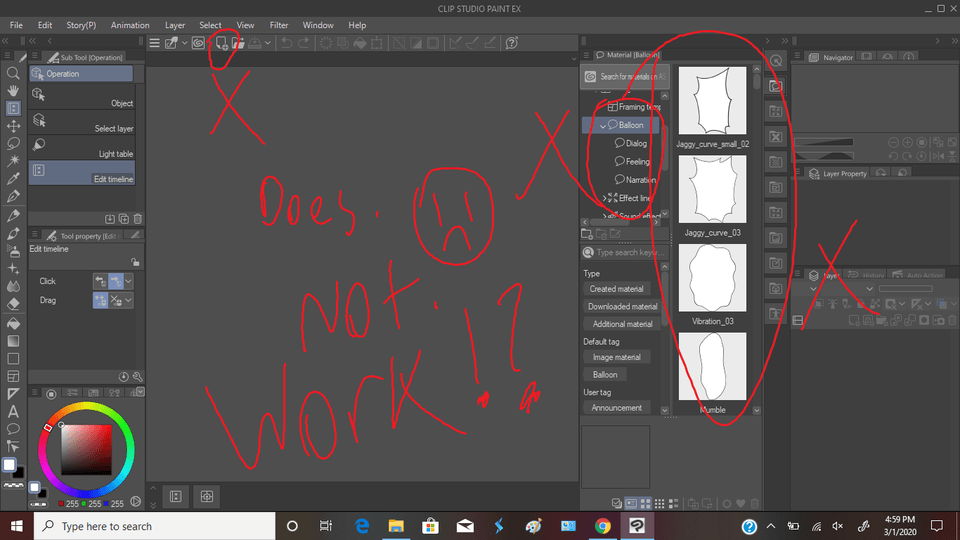Open the Layer menu
The width and height of the screenshot is (960, 540).
(x=175, y=25)
